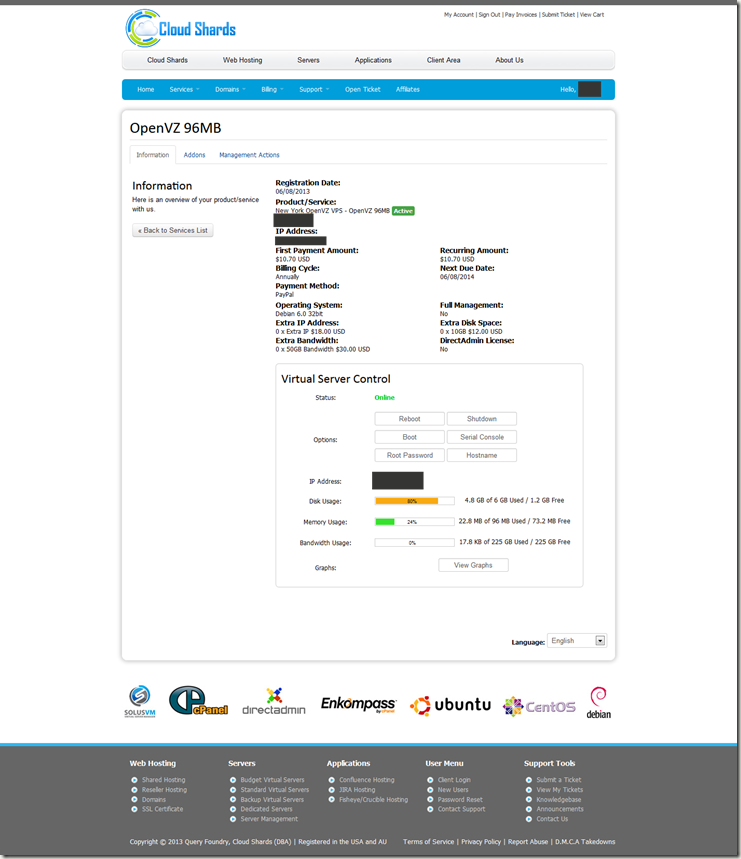Click the Root Password button

(x=410, y=455)
